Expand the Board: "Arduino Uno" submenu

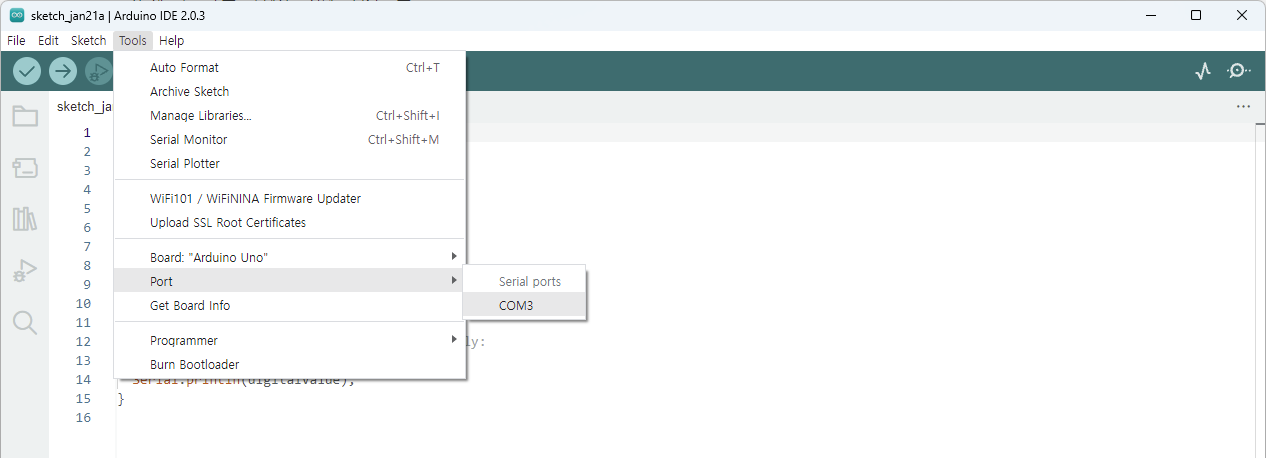pyautogui.click(x=290, y=258)
